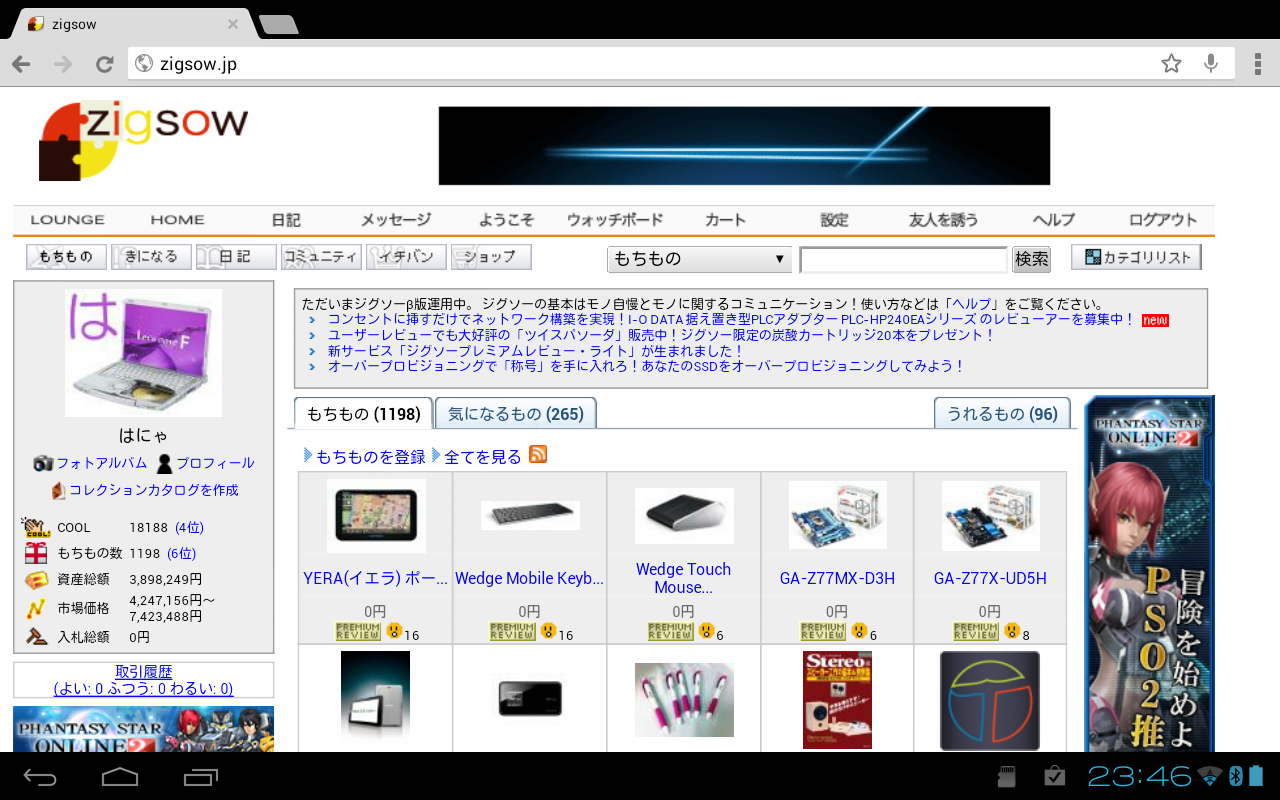The image size is (1280, 800).
Task: Open the ウォッチボード menu item
Action: click(x=615, y=220)
